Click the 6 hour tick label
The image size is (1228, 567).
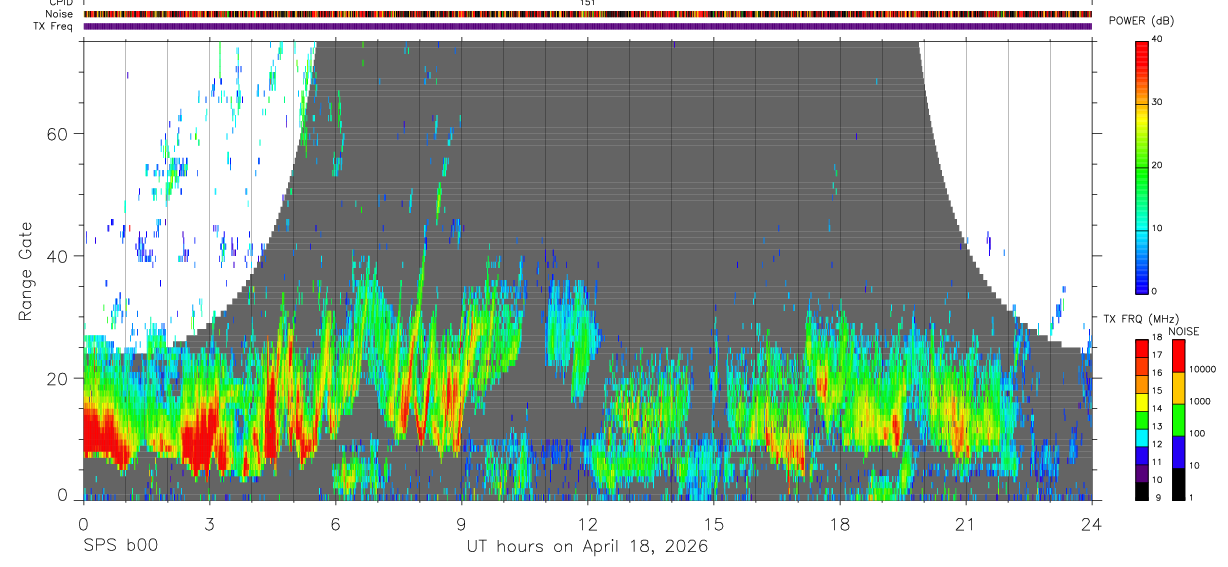pos(335,524)
